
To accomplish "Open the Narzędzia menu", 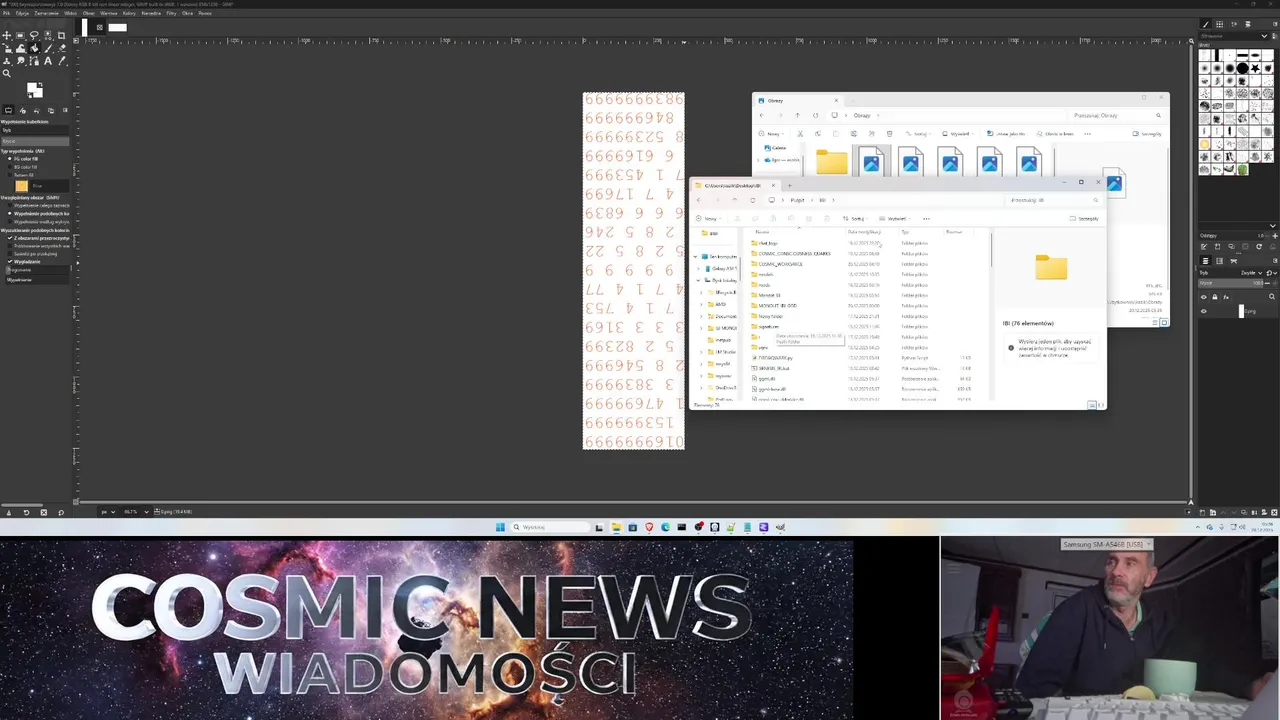I will [151, 13].
